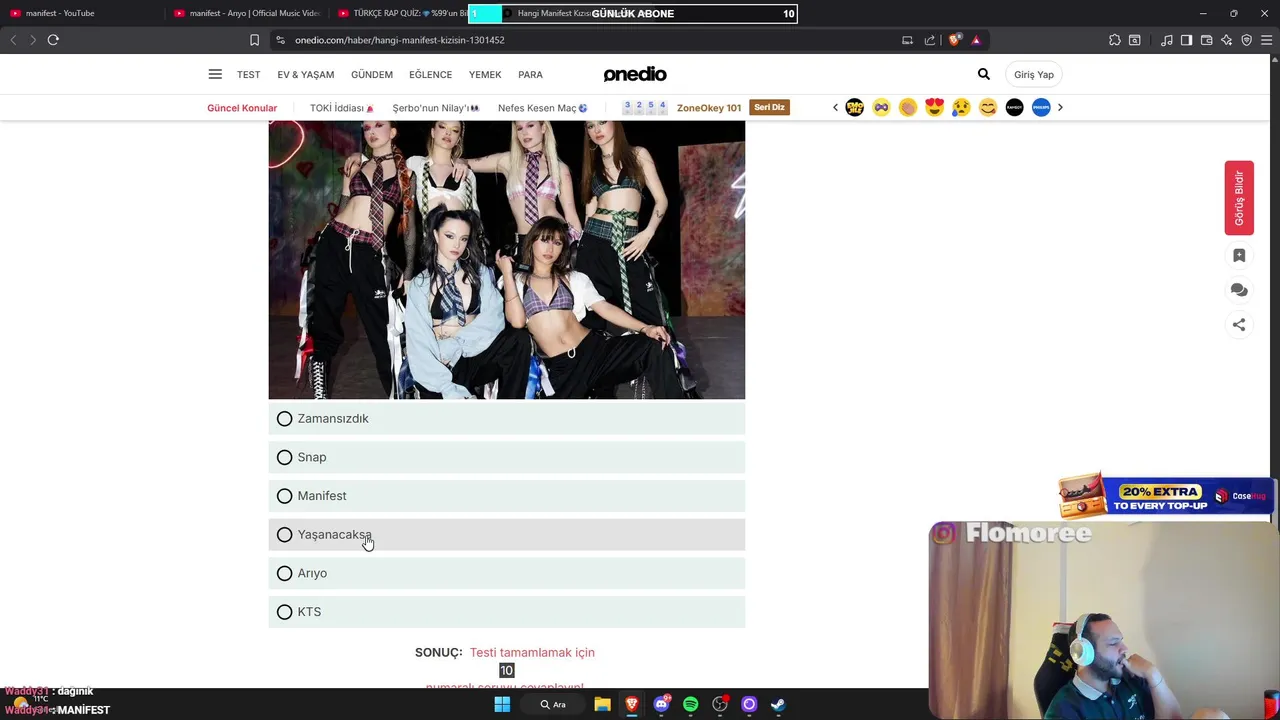Open the EĞLENCE menu item
1280x720 pixels.
430,75
